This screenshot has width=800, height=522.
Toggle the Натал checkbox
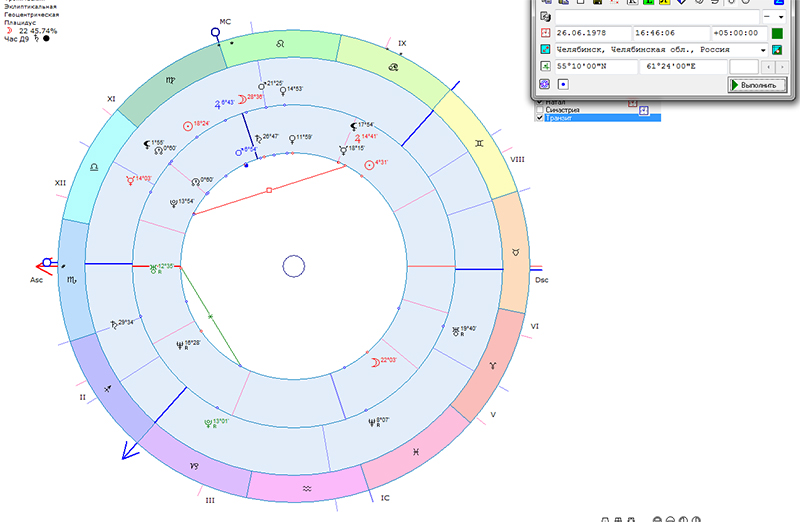[541, 102]
